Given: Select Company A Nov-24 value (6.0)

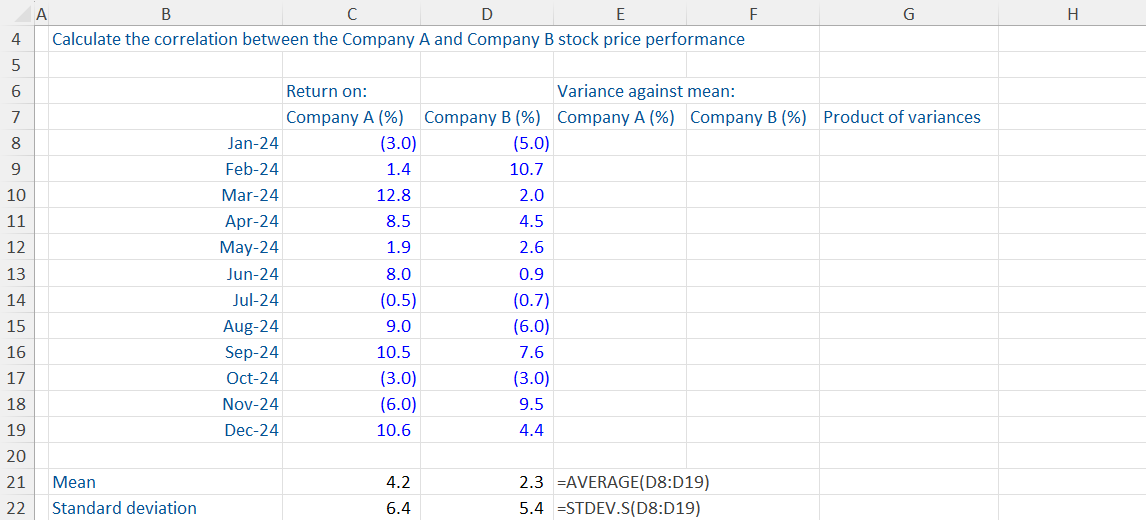Looking at the screenshot, I should (352, 404).
